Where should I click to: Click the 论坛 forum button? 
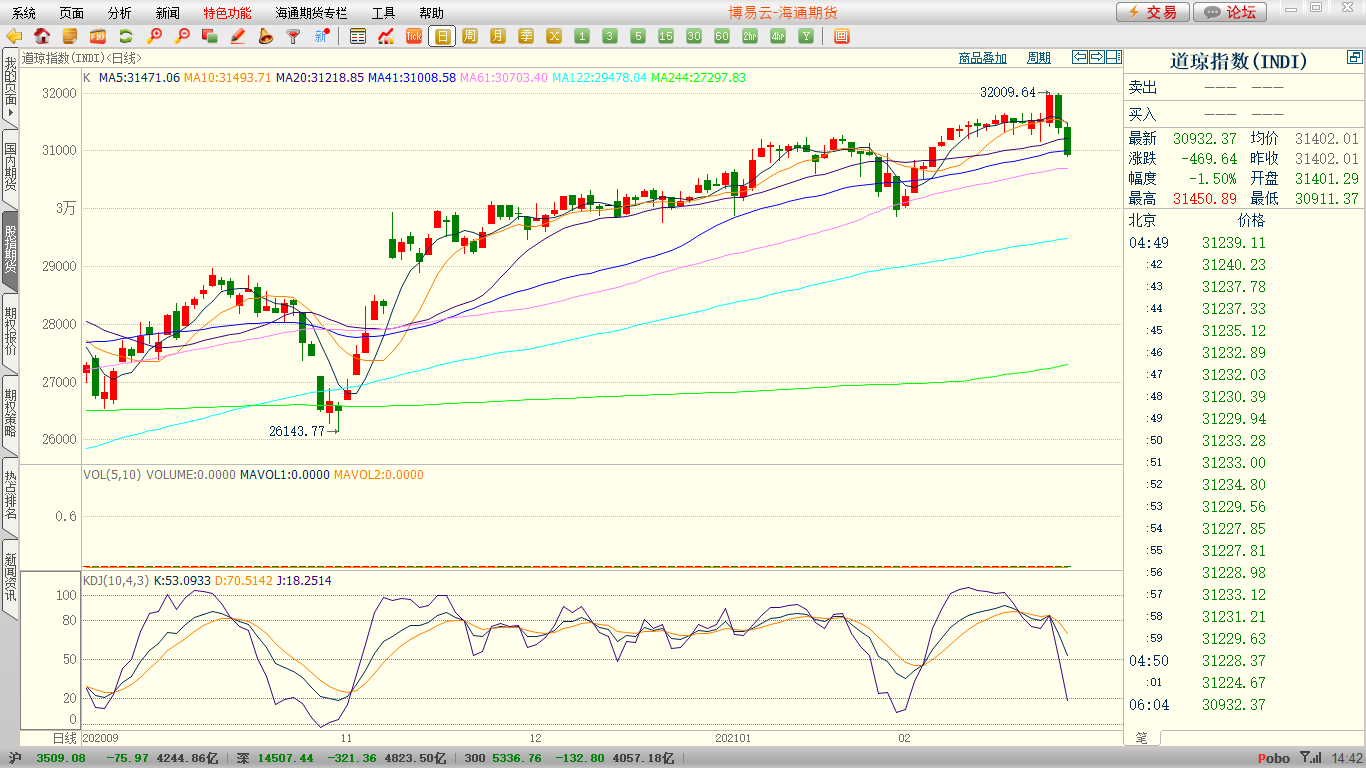tap(1230, 12)
